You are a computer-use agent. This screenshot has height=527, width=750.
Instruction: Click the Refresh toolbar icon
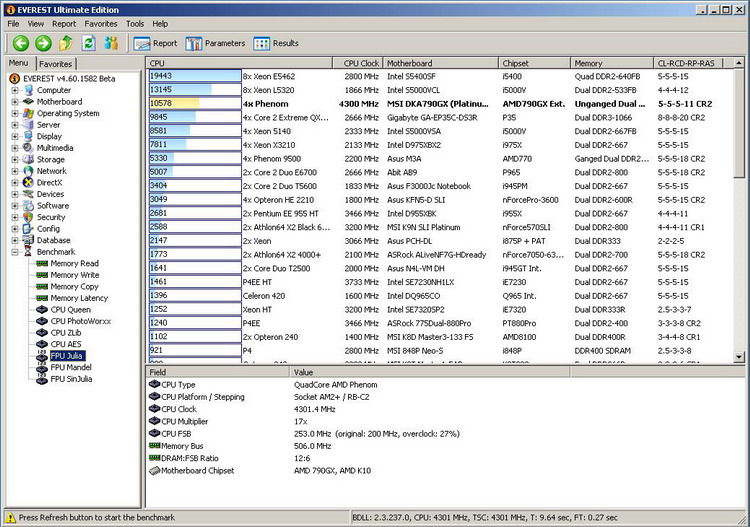click(x=88, y=43)
